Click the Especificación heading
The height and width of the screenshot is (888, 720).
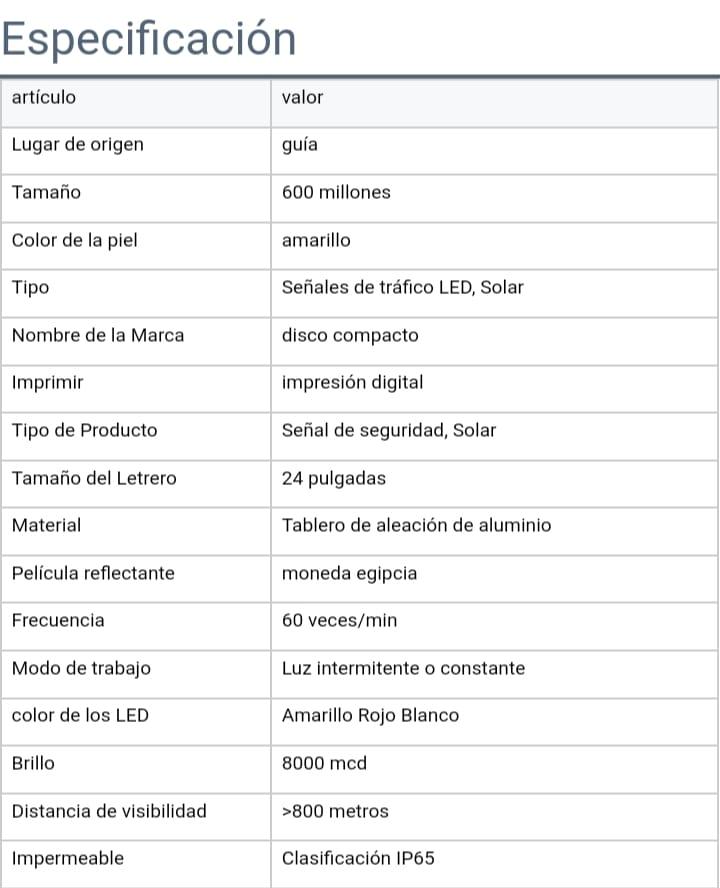point(149,39)
